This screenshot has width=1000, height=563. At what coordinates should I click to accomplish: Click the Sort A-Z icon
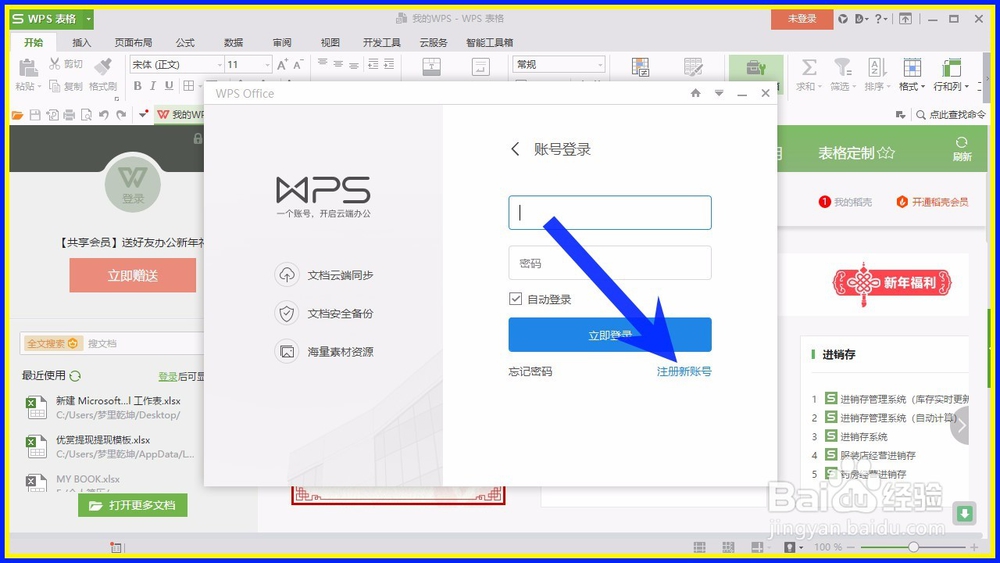(878, 67)
